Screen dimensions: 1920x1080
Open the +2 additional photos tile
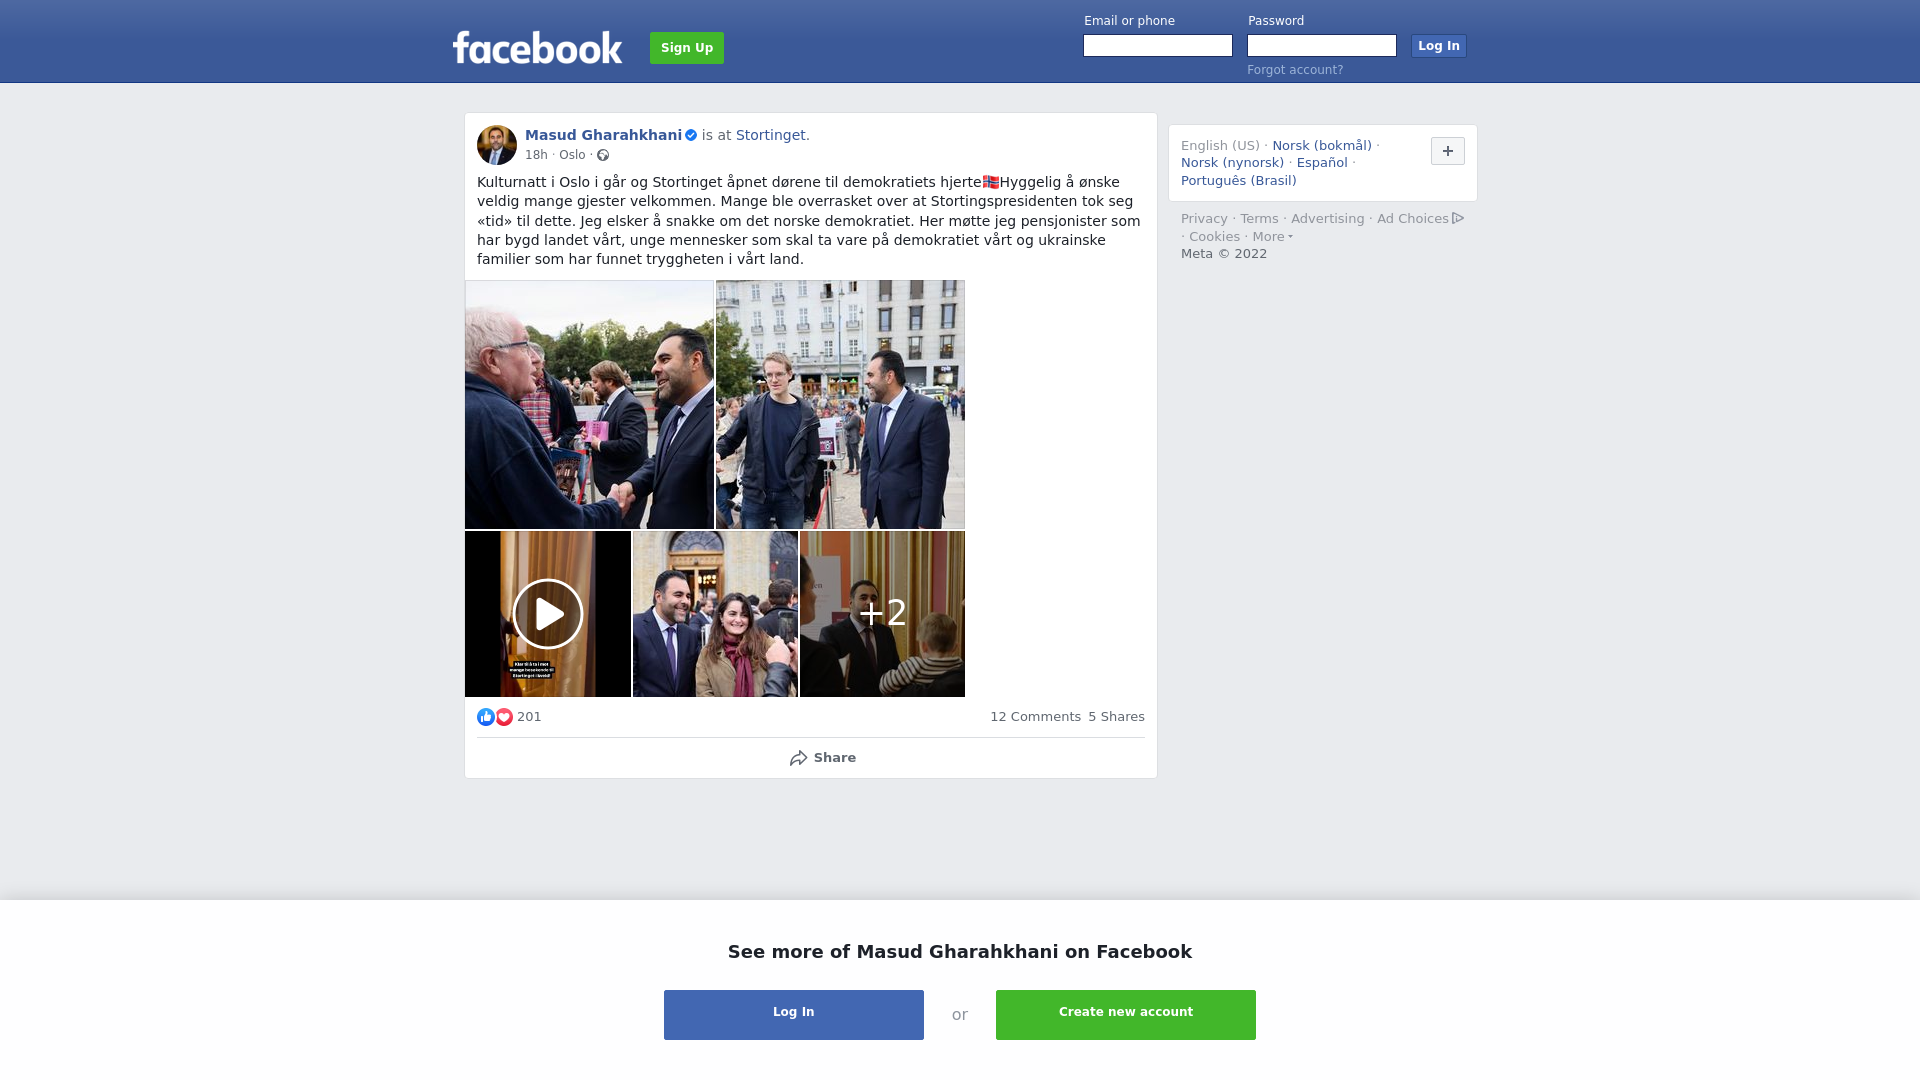pyautogui.click(x=882, y=614)
